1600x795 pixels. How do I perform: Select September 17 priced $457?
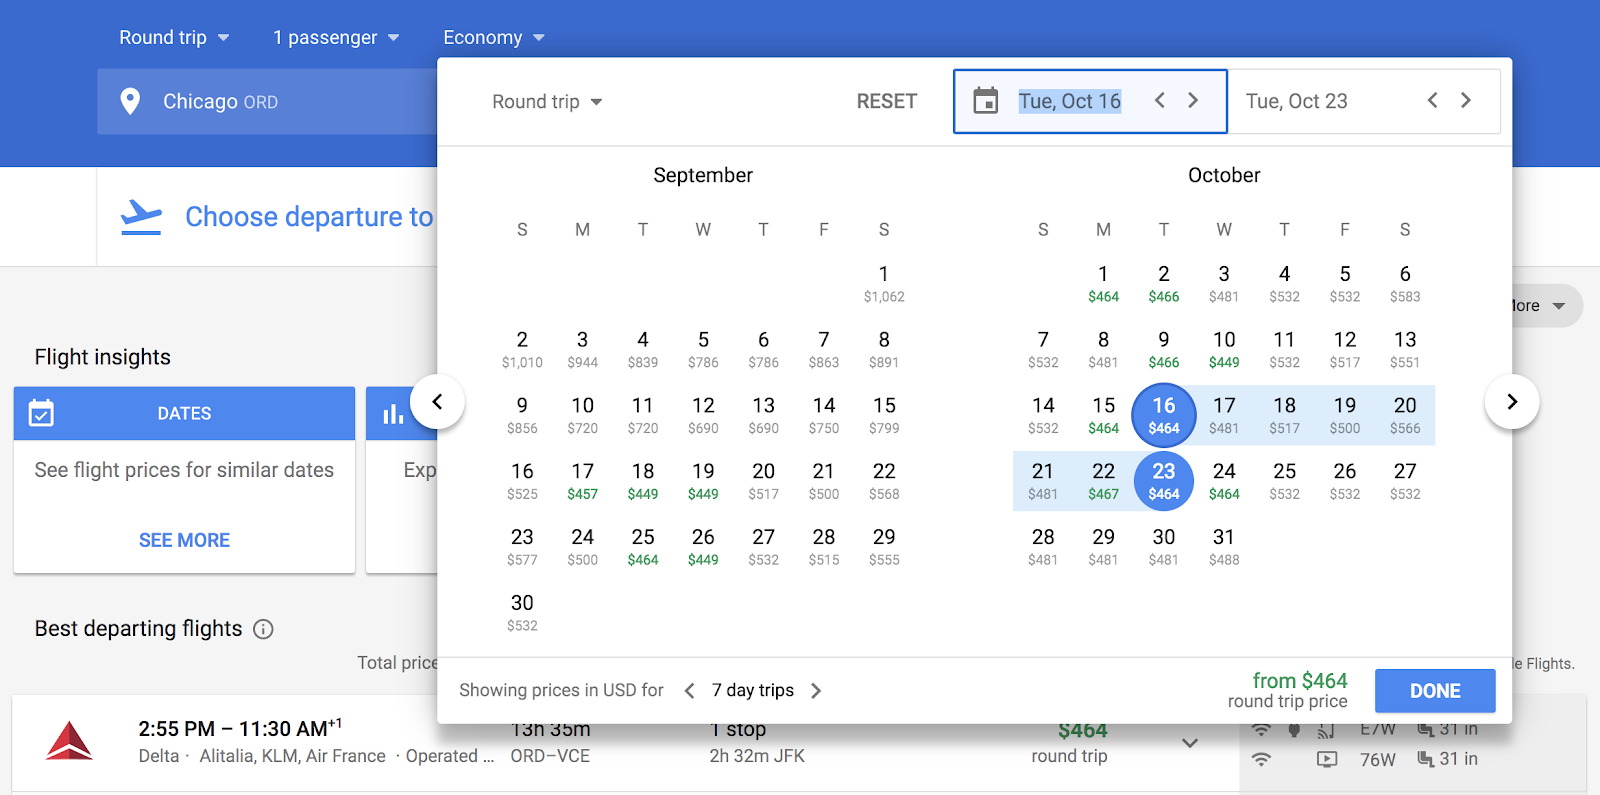[583, 481]
